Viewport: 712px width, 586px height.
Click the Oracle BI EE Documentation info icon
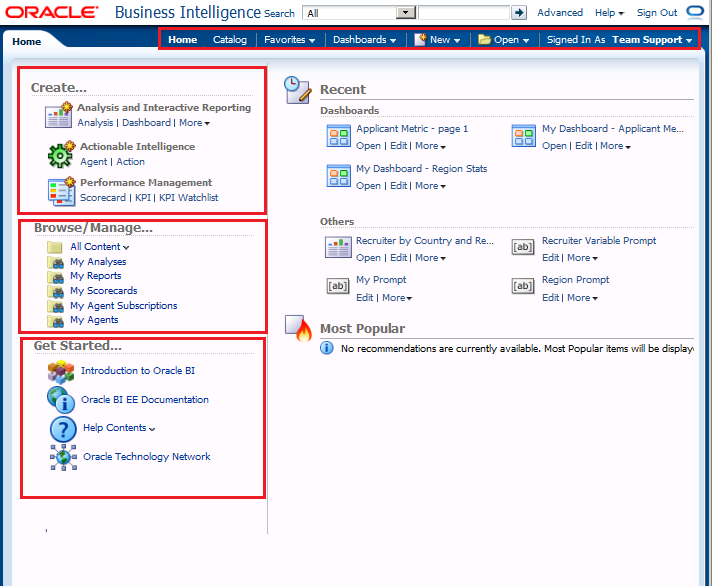(x=61, y=400)
